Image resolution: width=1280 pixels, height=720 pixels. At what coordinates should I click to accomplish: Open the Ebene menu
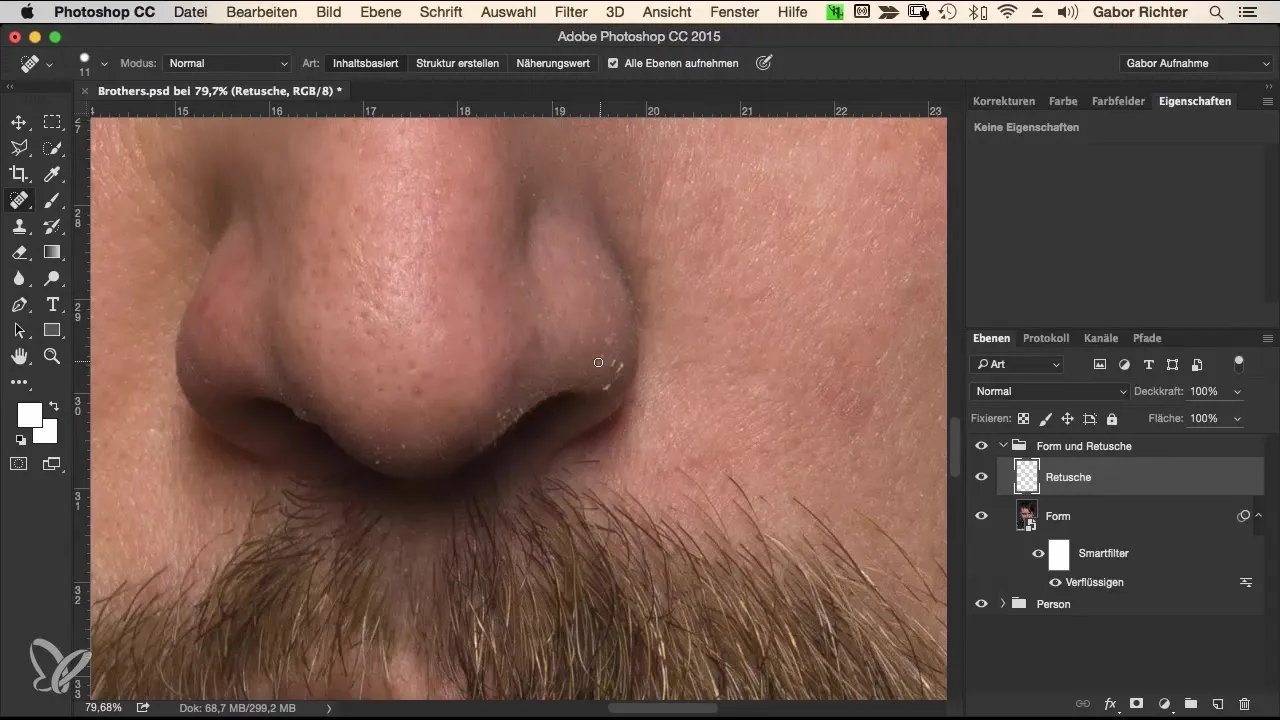pyautogui.click(x=380, y=12)
